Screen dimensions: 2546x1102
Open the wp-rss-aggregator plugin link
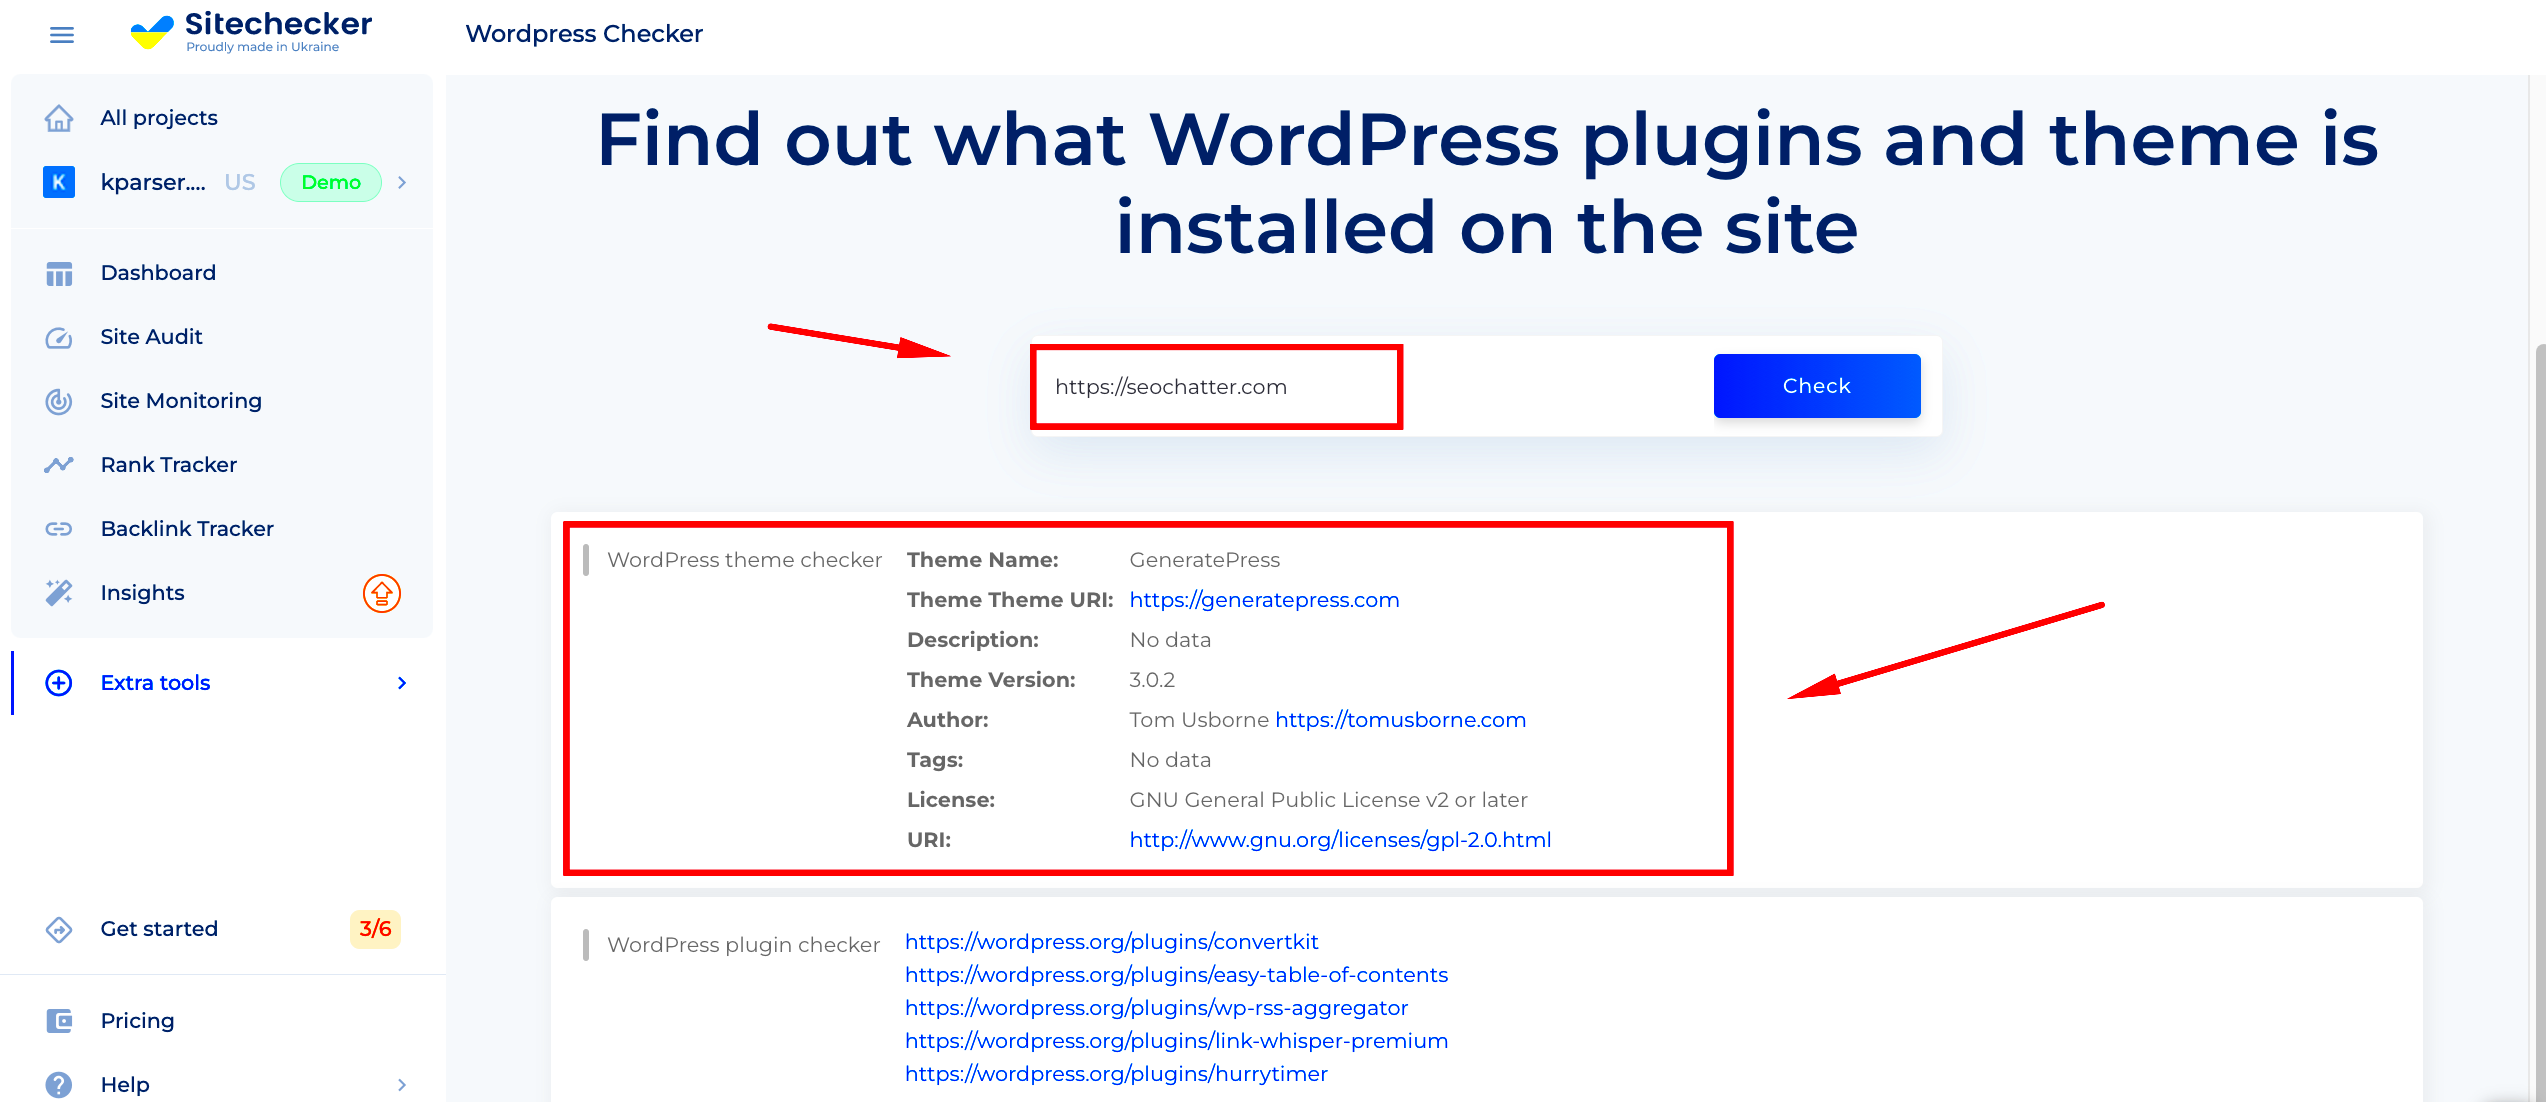[1156, 1008]
